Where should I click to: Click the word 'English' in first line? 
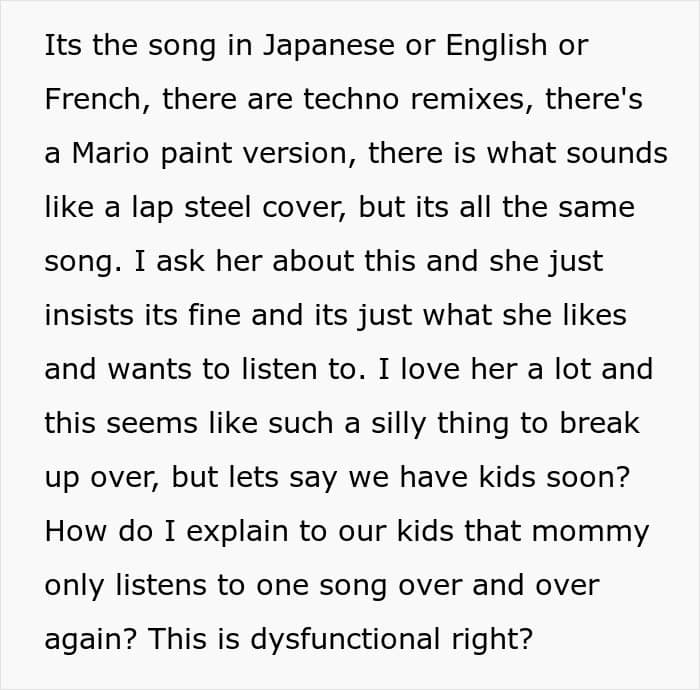496,46
